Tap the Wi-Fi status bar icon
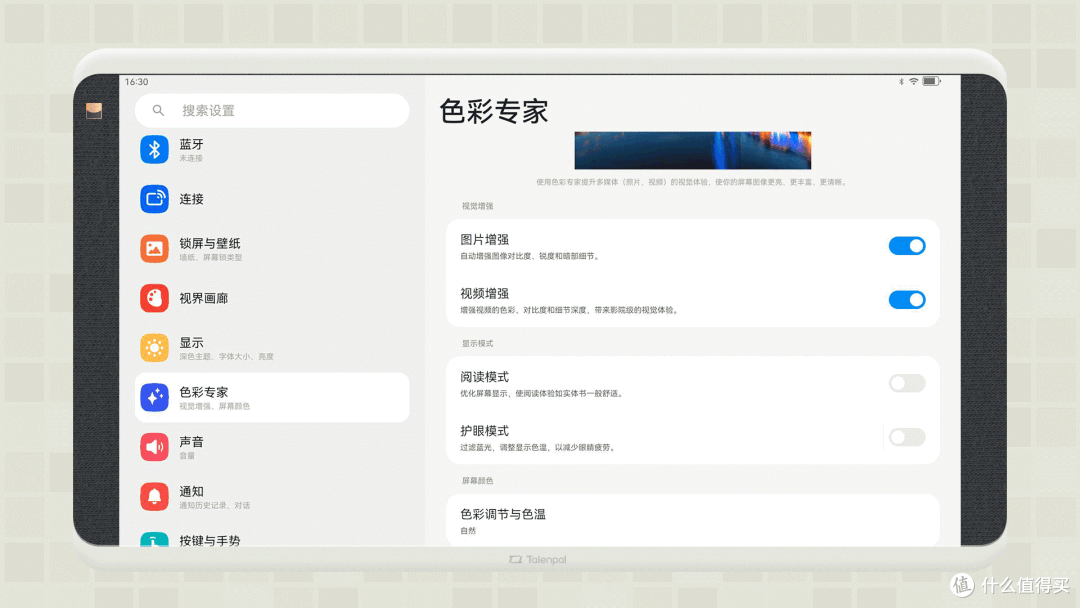The height and width of the screenshot is (608, 1080). [x=913, y=81]
